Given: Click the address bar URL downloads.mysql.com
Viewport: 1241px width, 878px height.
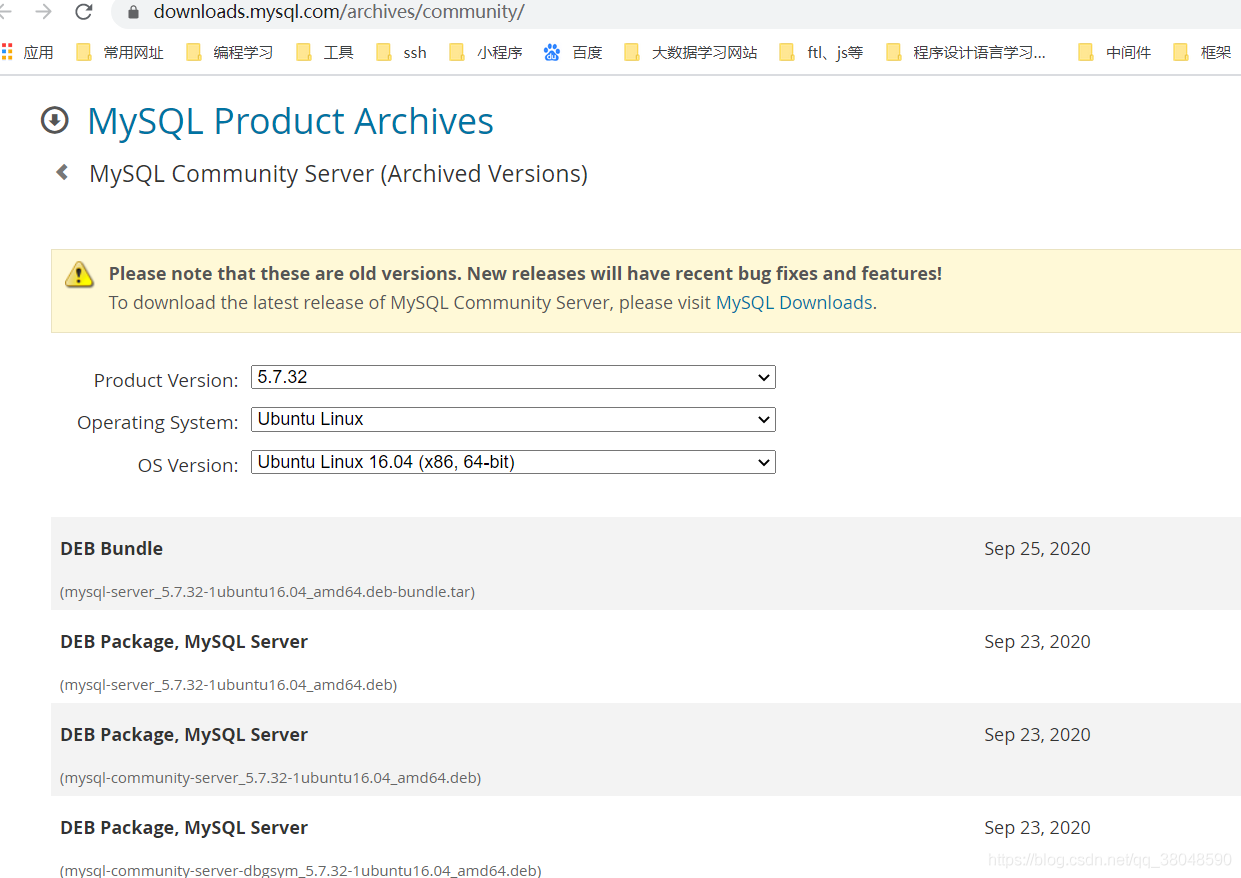Looking at the screenshot, I should click(339, 12).
